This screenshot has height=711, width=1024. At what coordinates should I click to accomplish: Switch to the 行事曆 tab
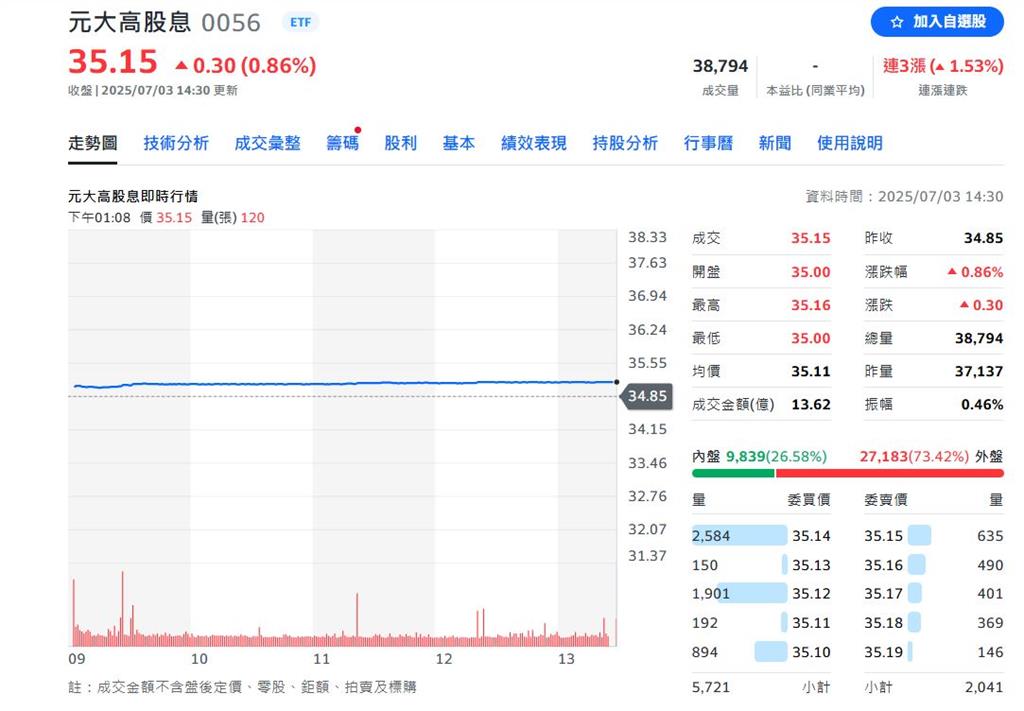(x=708, y=143)
